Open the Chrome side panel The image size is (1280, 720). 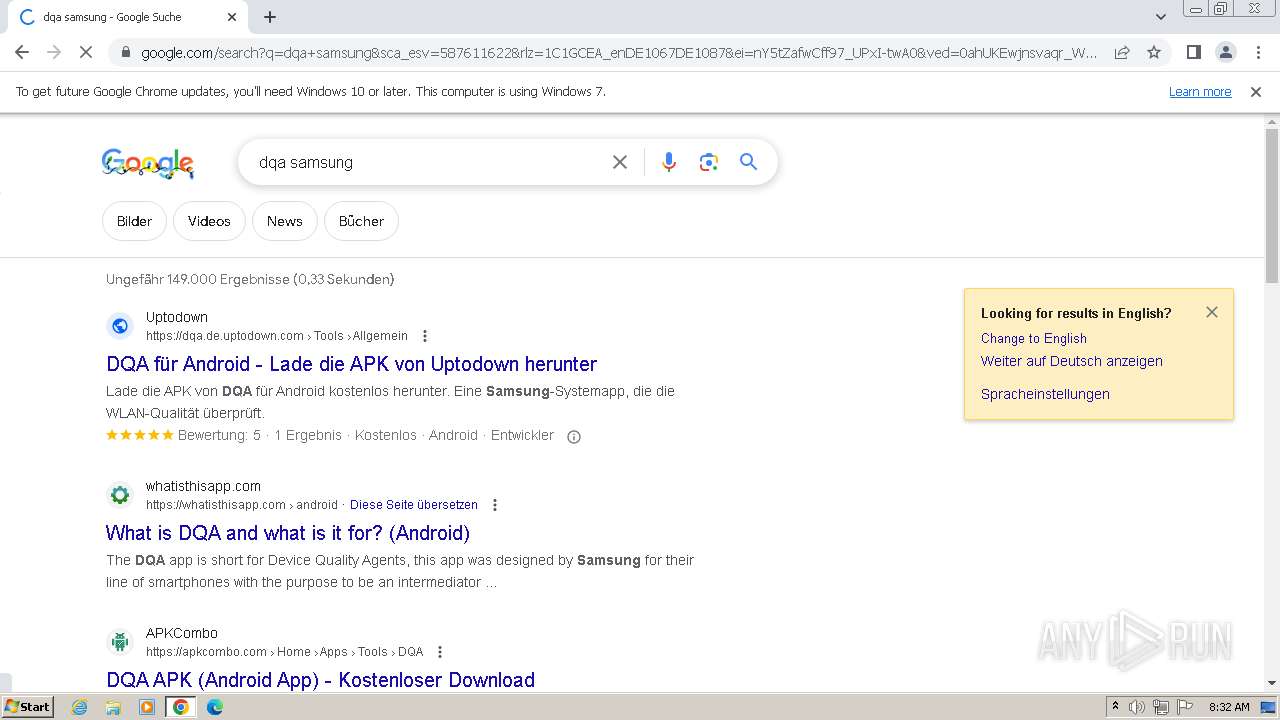(1193, 53)
